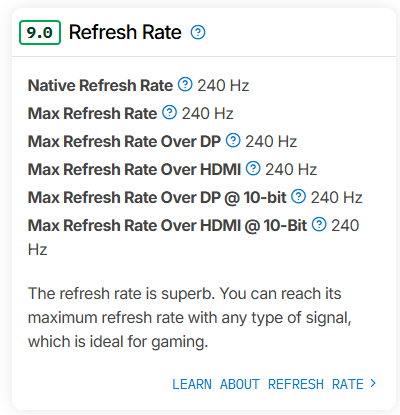Click chevron arrow after Learn About Refresh Rate
The height and width of the screenshot is (415, 400).
pyautogui.click(x=373, y=384)
